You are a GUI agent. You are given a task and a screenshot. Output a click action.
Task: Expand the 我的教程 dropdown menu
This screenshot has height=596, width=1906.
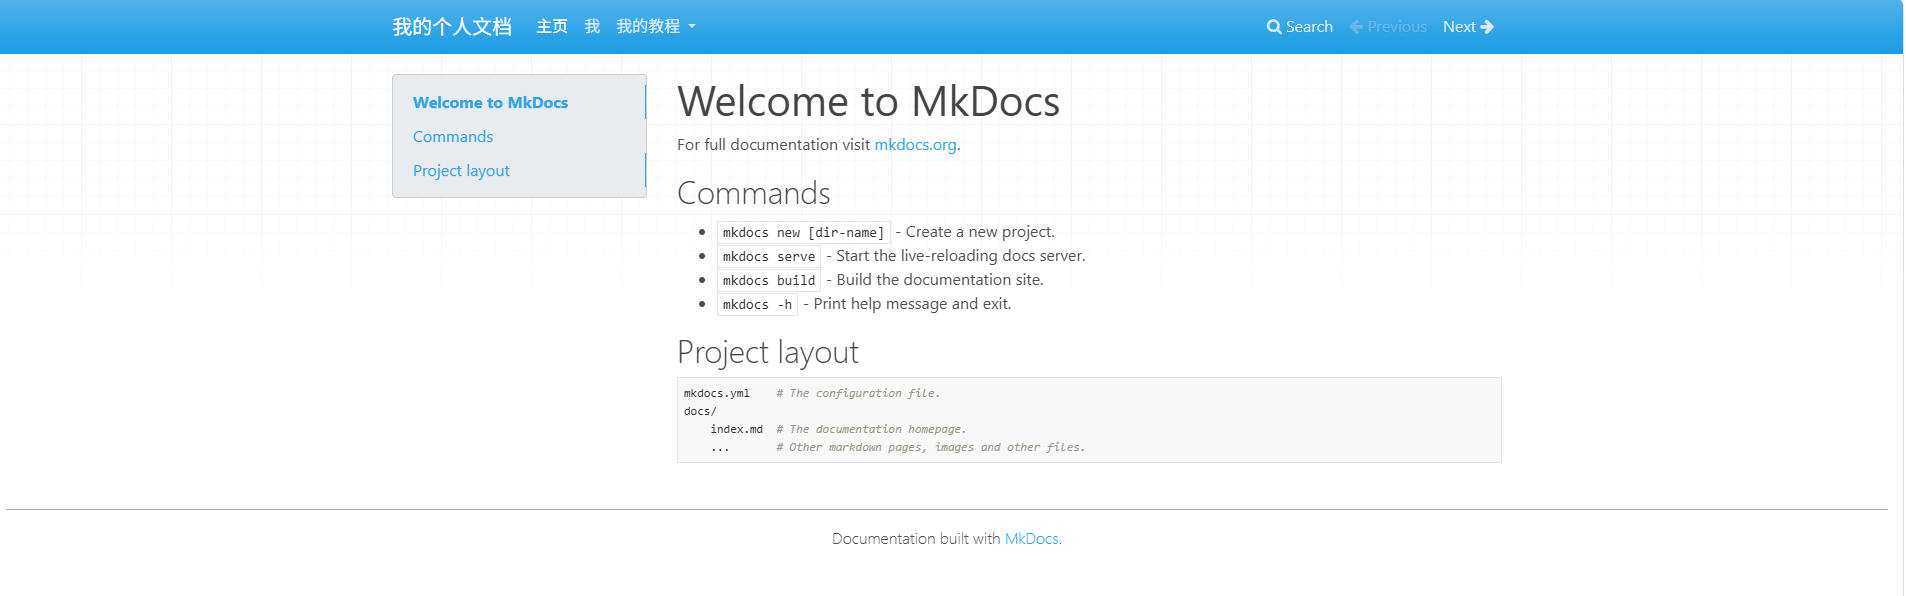coord(656,27)
